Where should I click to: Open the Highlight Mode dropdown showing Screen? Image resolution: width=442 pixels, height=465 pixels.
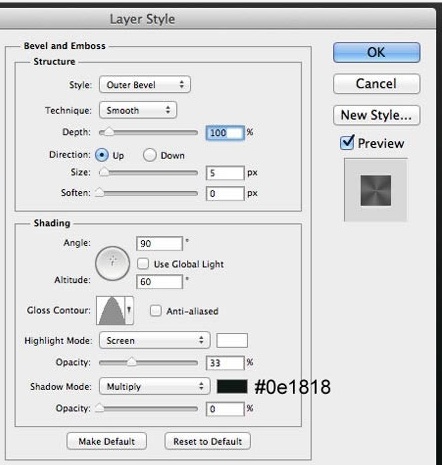(x=155, y=340)
